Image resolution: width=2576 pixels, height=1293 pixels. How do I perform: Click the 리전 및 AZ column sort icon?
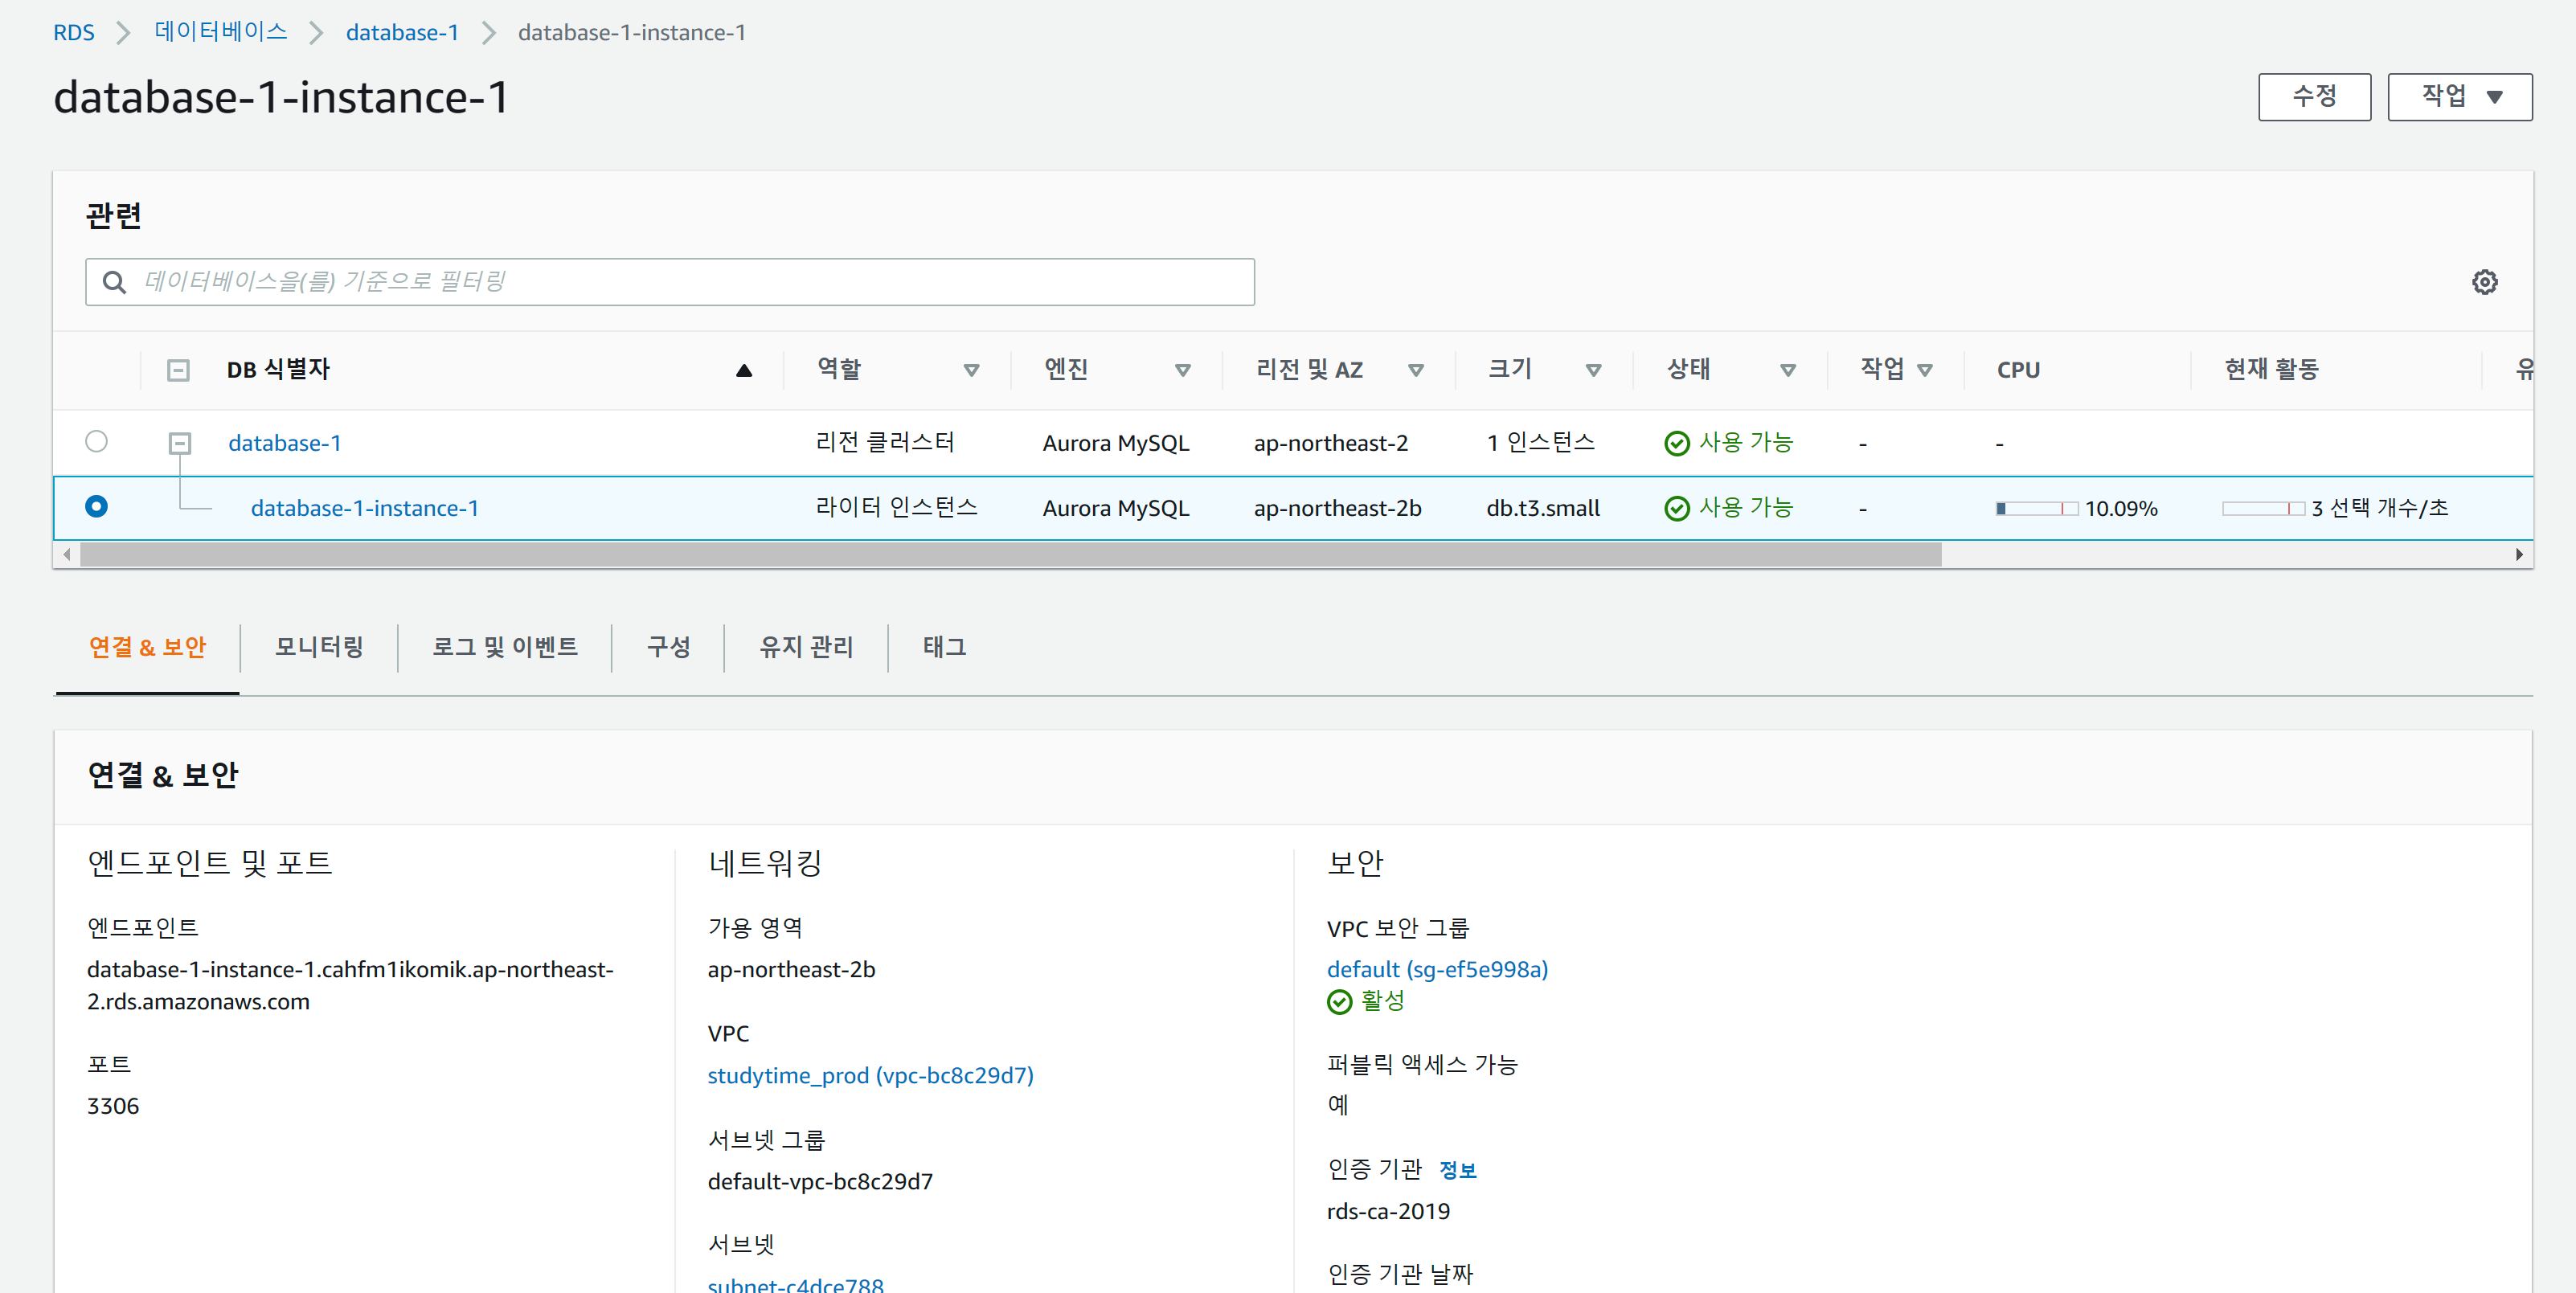coord(1415,370)
